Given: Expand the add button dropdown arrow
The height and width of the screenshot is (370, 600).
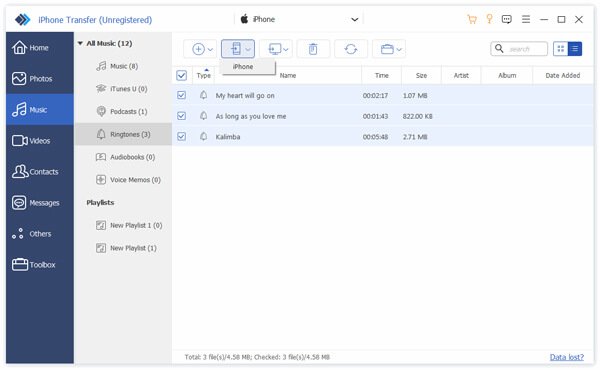Looking at the screenshot, I should (x=210, y=49).
